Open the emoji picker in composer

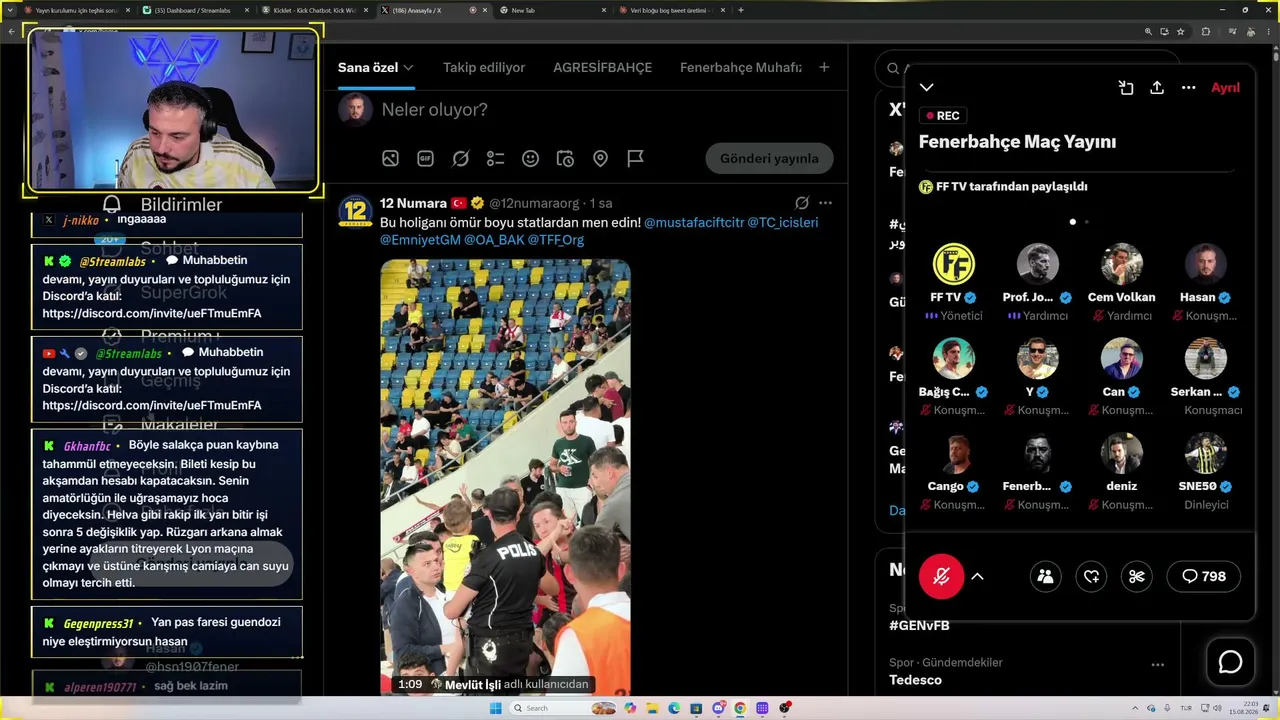tap(530, 158)
